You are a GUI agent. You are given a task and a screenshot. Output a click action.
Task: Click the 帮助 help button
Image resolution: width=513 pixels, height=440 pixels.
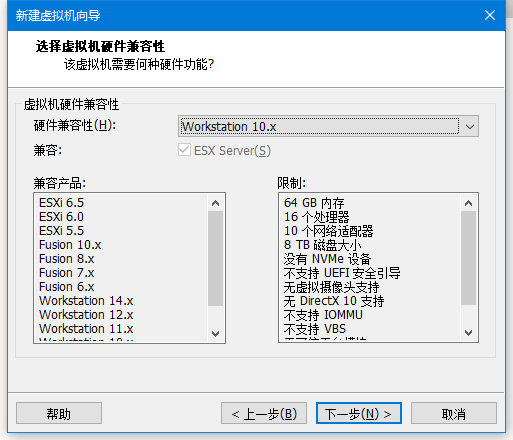(x=59, y=413)
